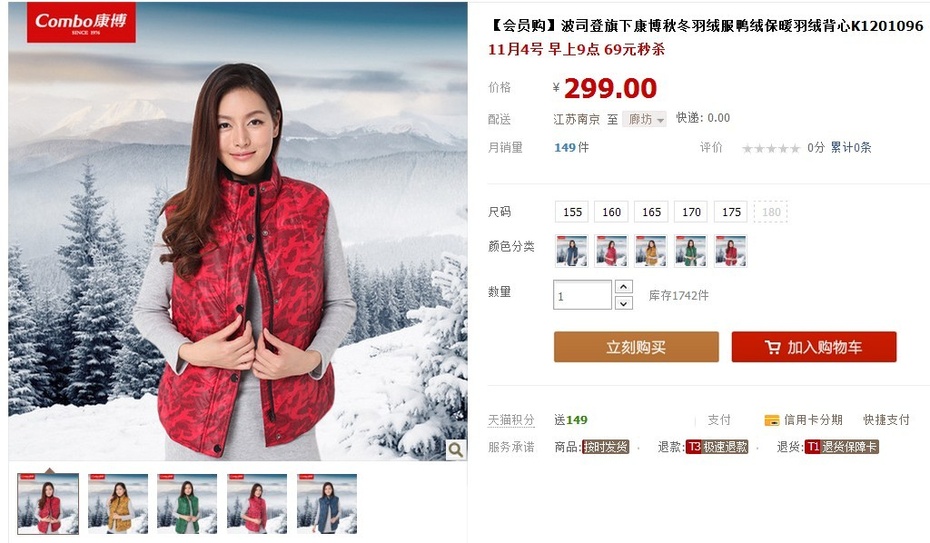This screenshot has height=543, width=930.
Task: Click 加入购物车 add to cart button
Action: click(814, 347)
